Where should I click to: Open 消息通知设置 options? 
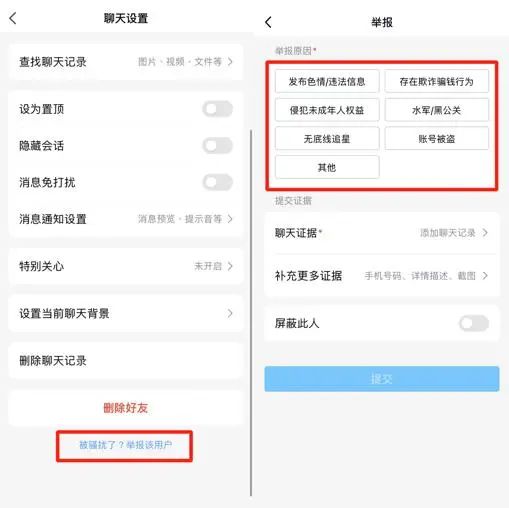[x=126, y=219]
